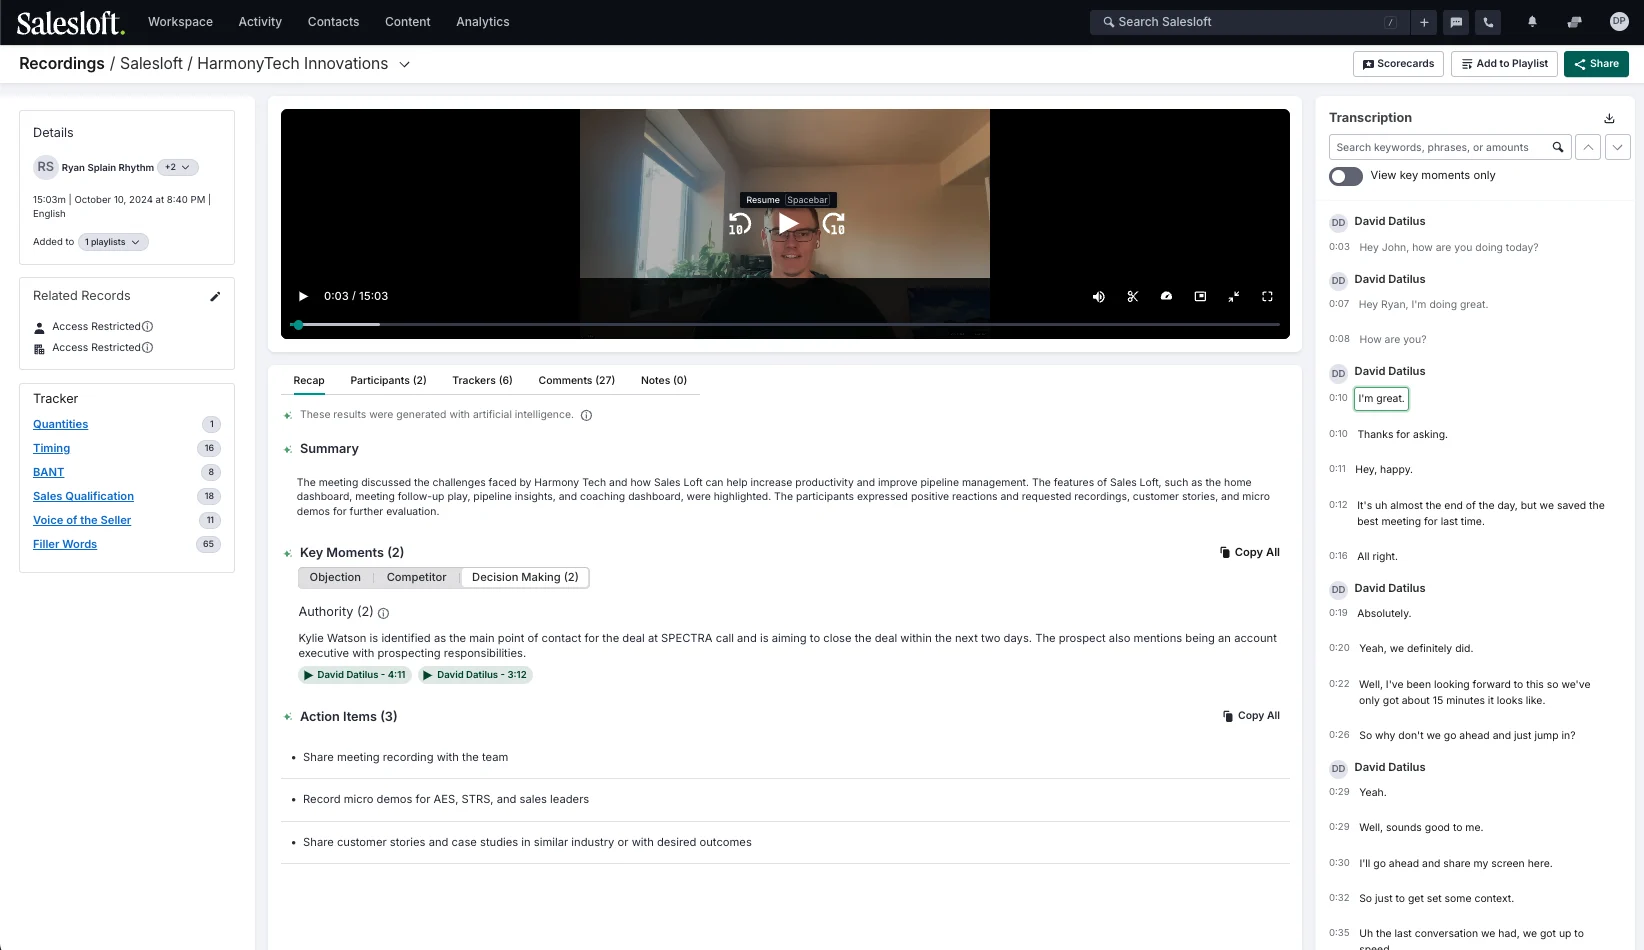Open the Timing tracker link
This screenshot has height=950, width=1644.
(51, 448)
